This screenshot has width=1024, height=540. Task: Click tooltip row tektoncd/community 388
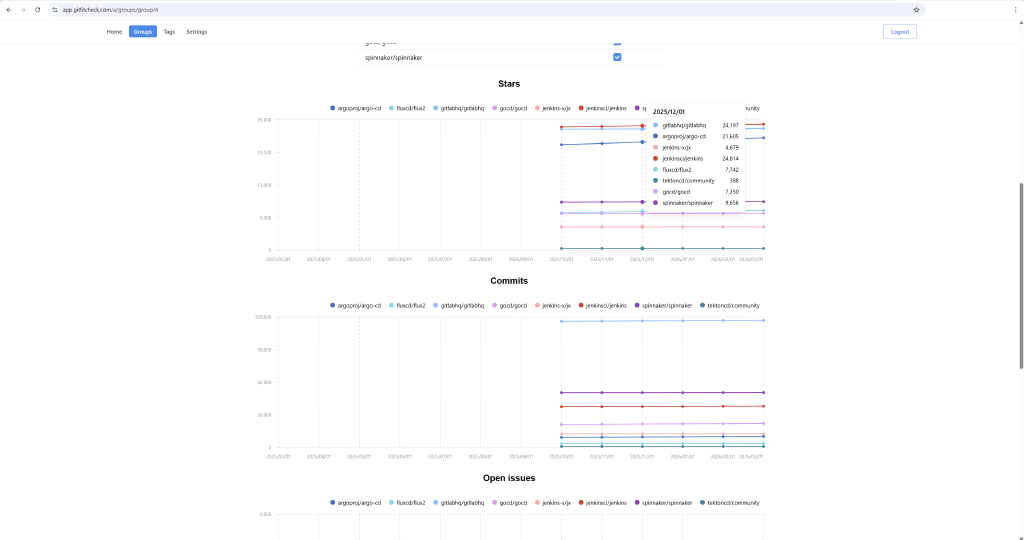pyautogui.click(x=696, y=181)
